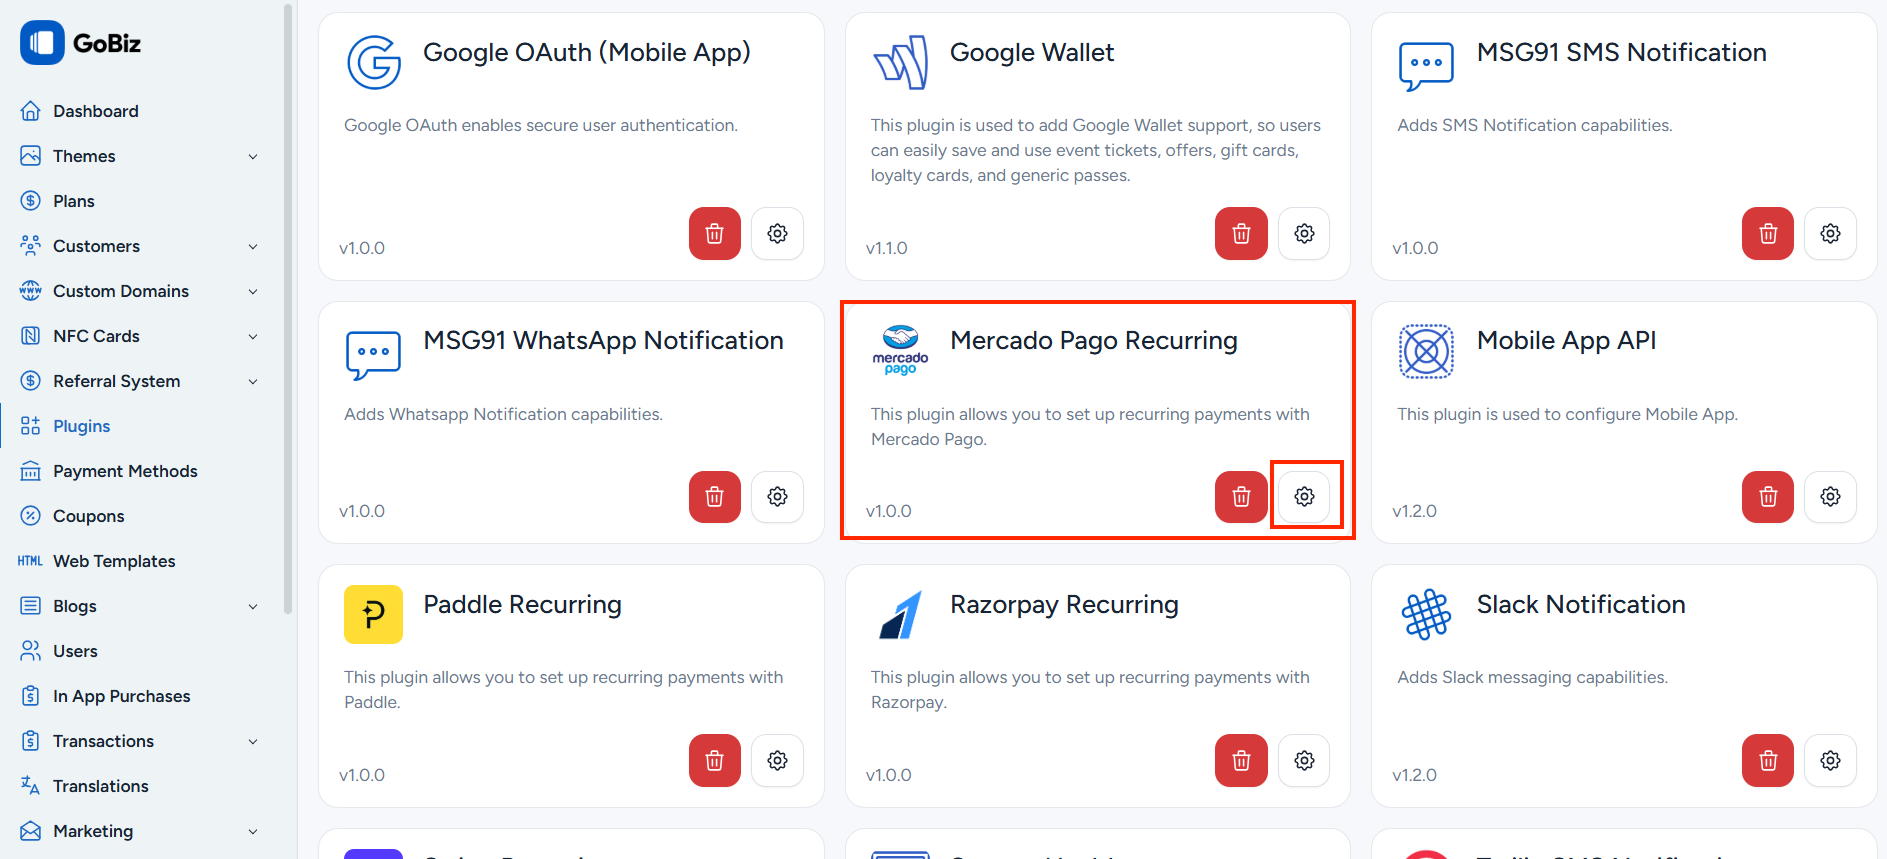The height and width of the screenshot is (859, 1887).
Task: Open Mobile App API settings gear
Action: (x=1830, y=497)
